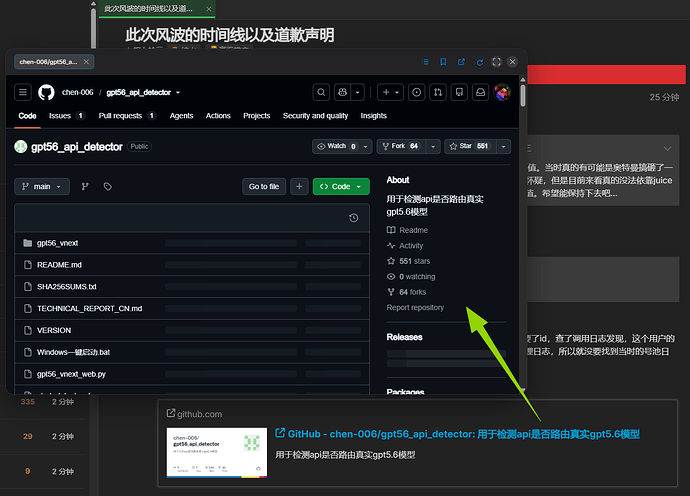Open the pull requests header icon

(438, 92)
